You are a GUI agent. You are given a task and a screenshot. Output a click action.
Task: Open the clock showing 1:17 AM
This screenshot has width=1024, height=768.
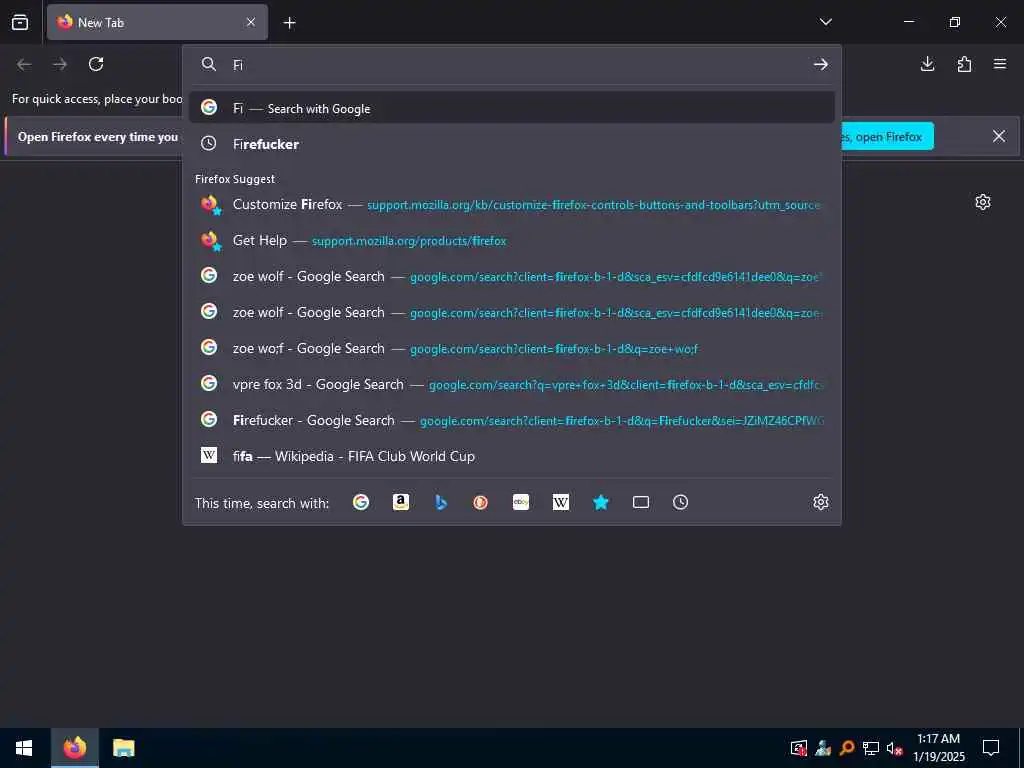(938, 748)
